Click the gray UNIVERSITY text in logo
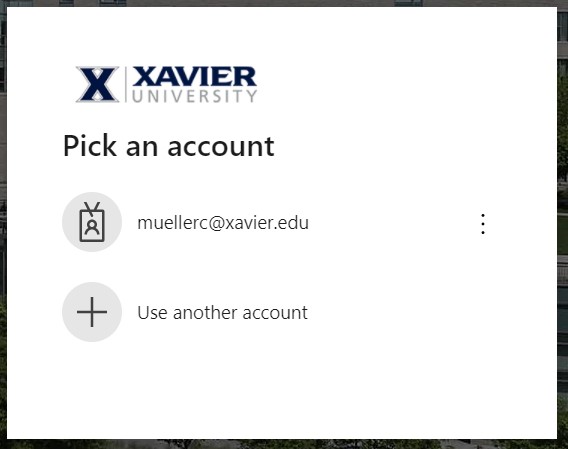 pos(195,96)
